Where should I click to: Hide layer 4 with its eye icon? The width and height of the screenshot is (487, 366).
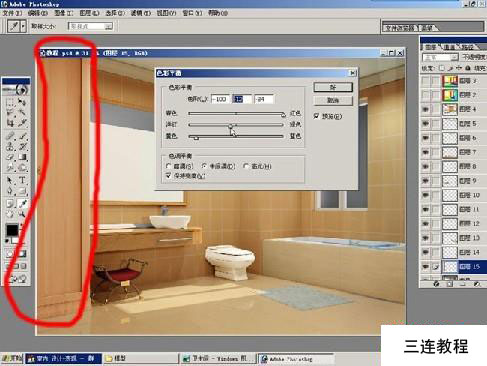tap(426, 109)
